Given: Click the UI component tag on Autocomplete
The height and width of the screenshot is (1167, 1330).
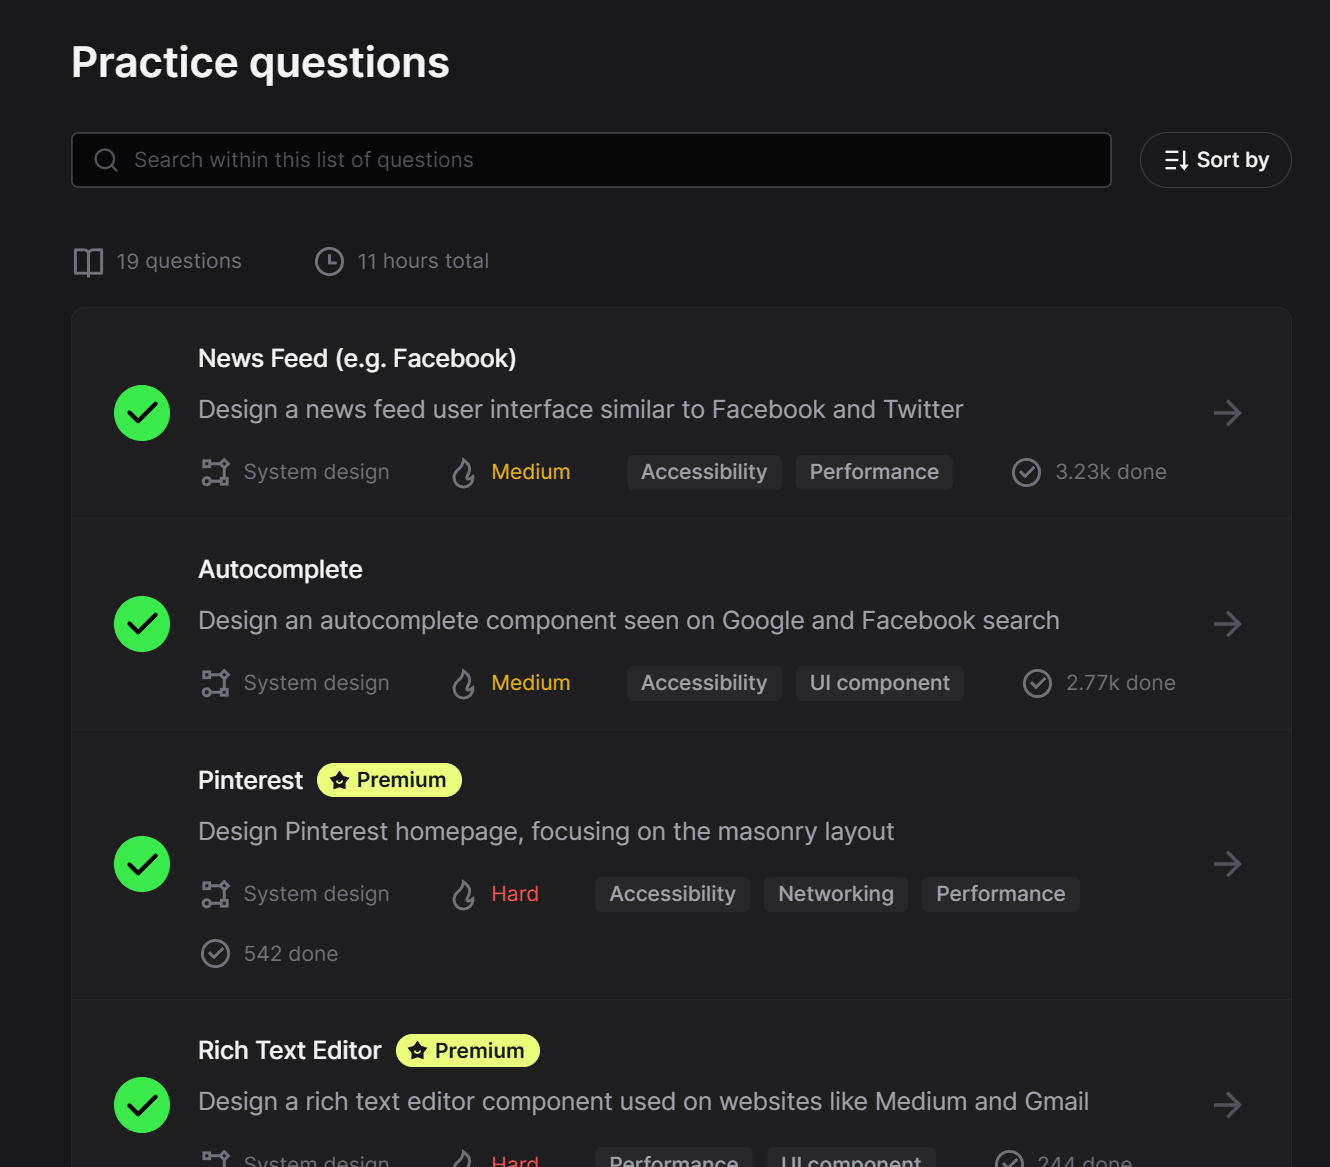Looking at the screenshot, I should (879, 683).
